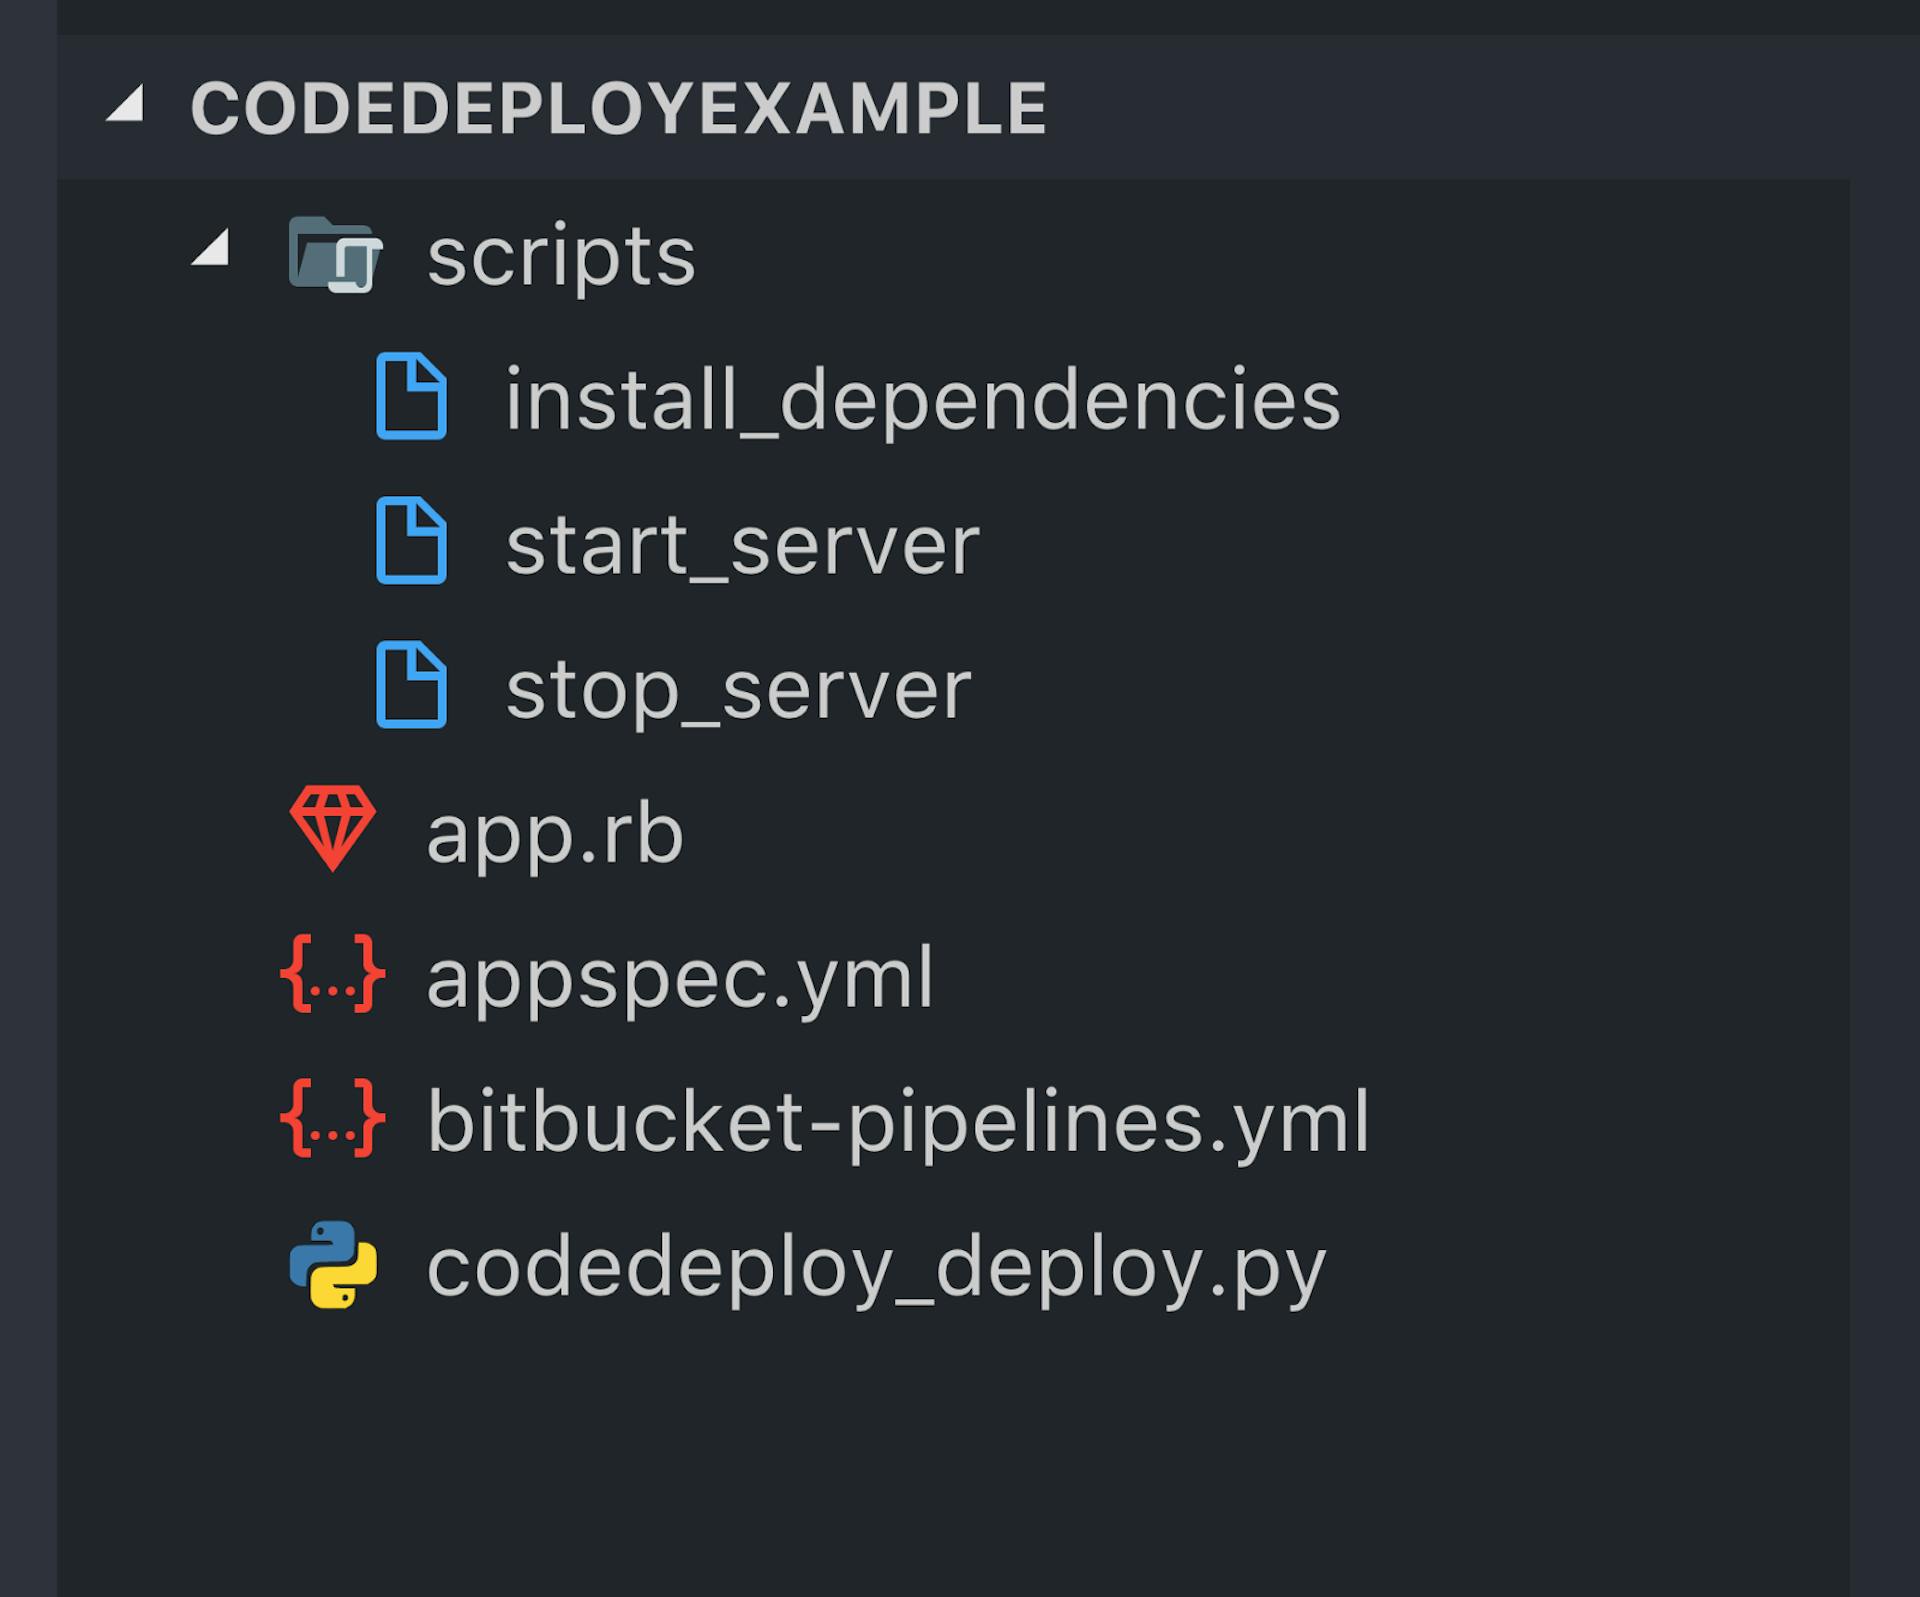This screenshot has width=1920, height=1597.
Task: Open the start_server script
Action: click(742, 545)
